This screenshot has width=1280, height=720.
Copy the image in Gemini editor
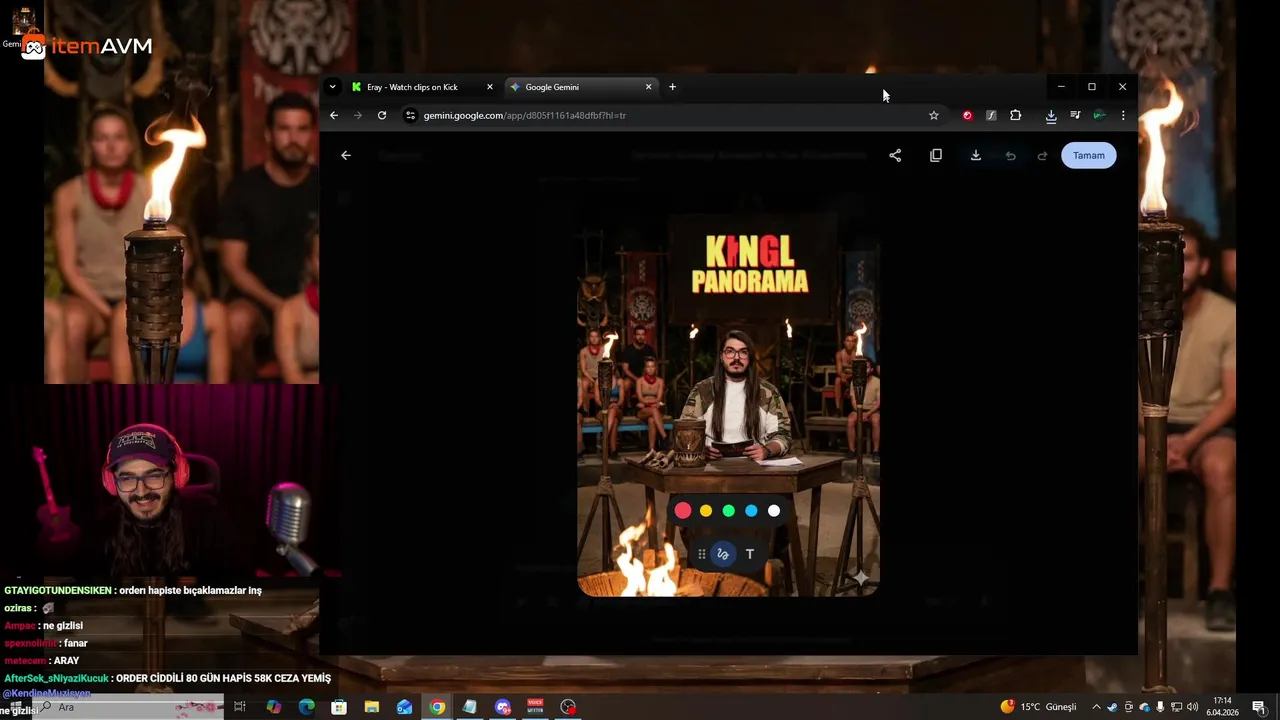point(936,155)
